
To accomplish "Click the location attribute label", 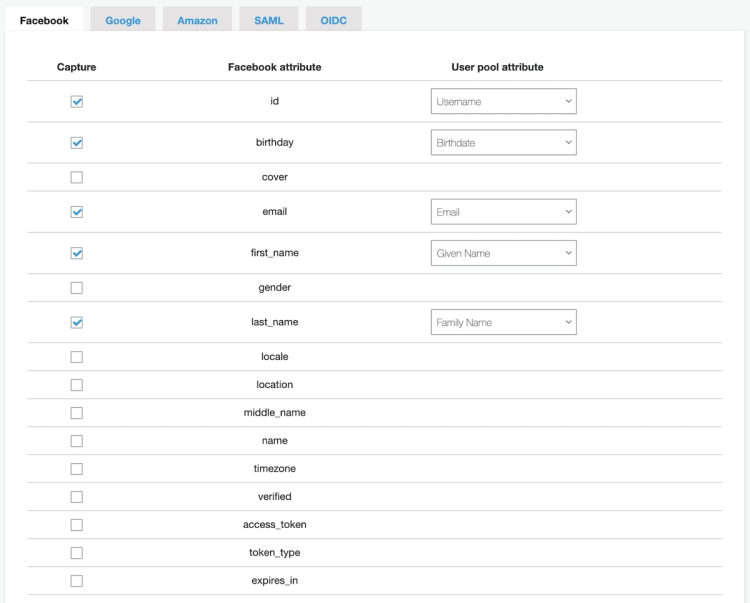I will (275, 385).
